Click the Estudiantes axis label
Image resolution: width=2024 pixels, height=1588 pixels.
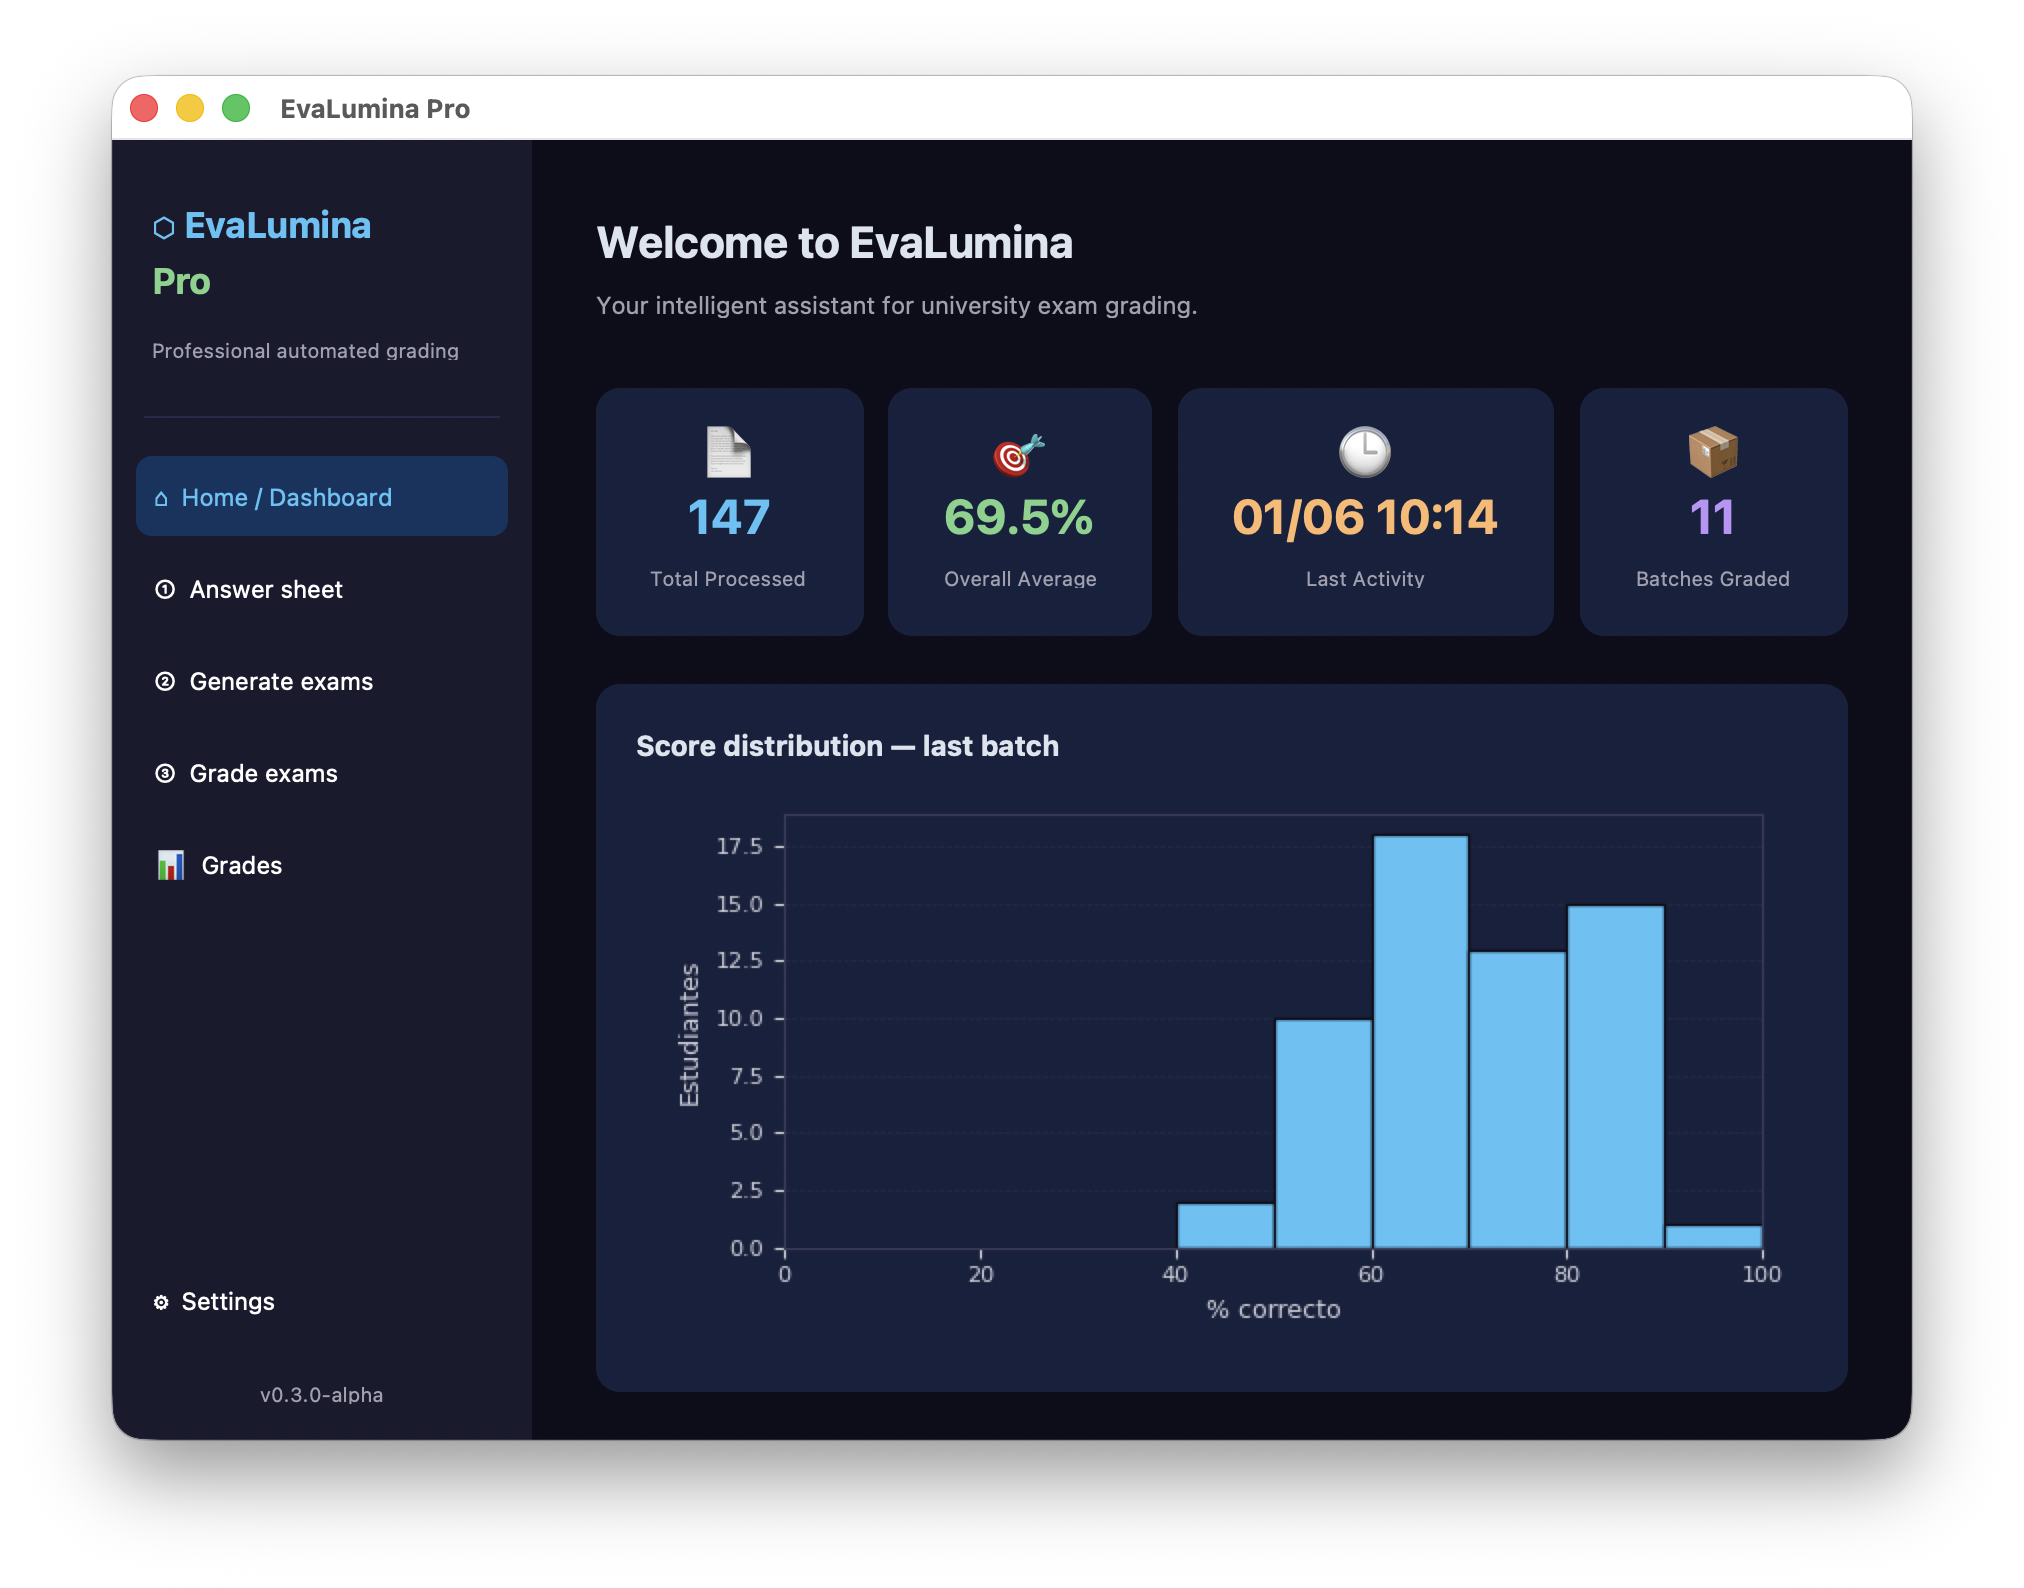coord(689,1034)
